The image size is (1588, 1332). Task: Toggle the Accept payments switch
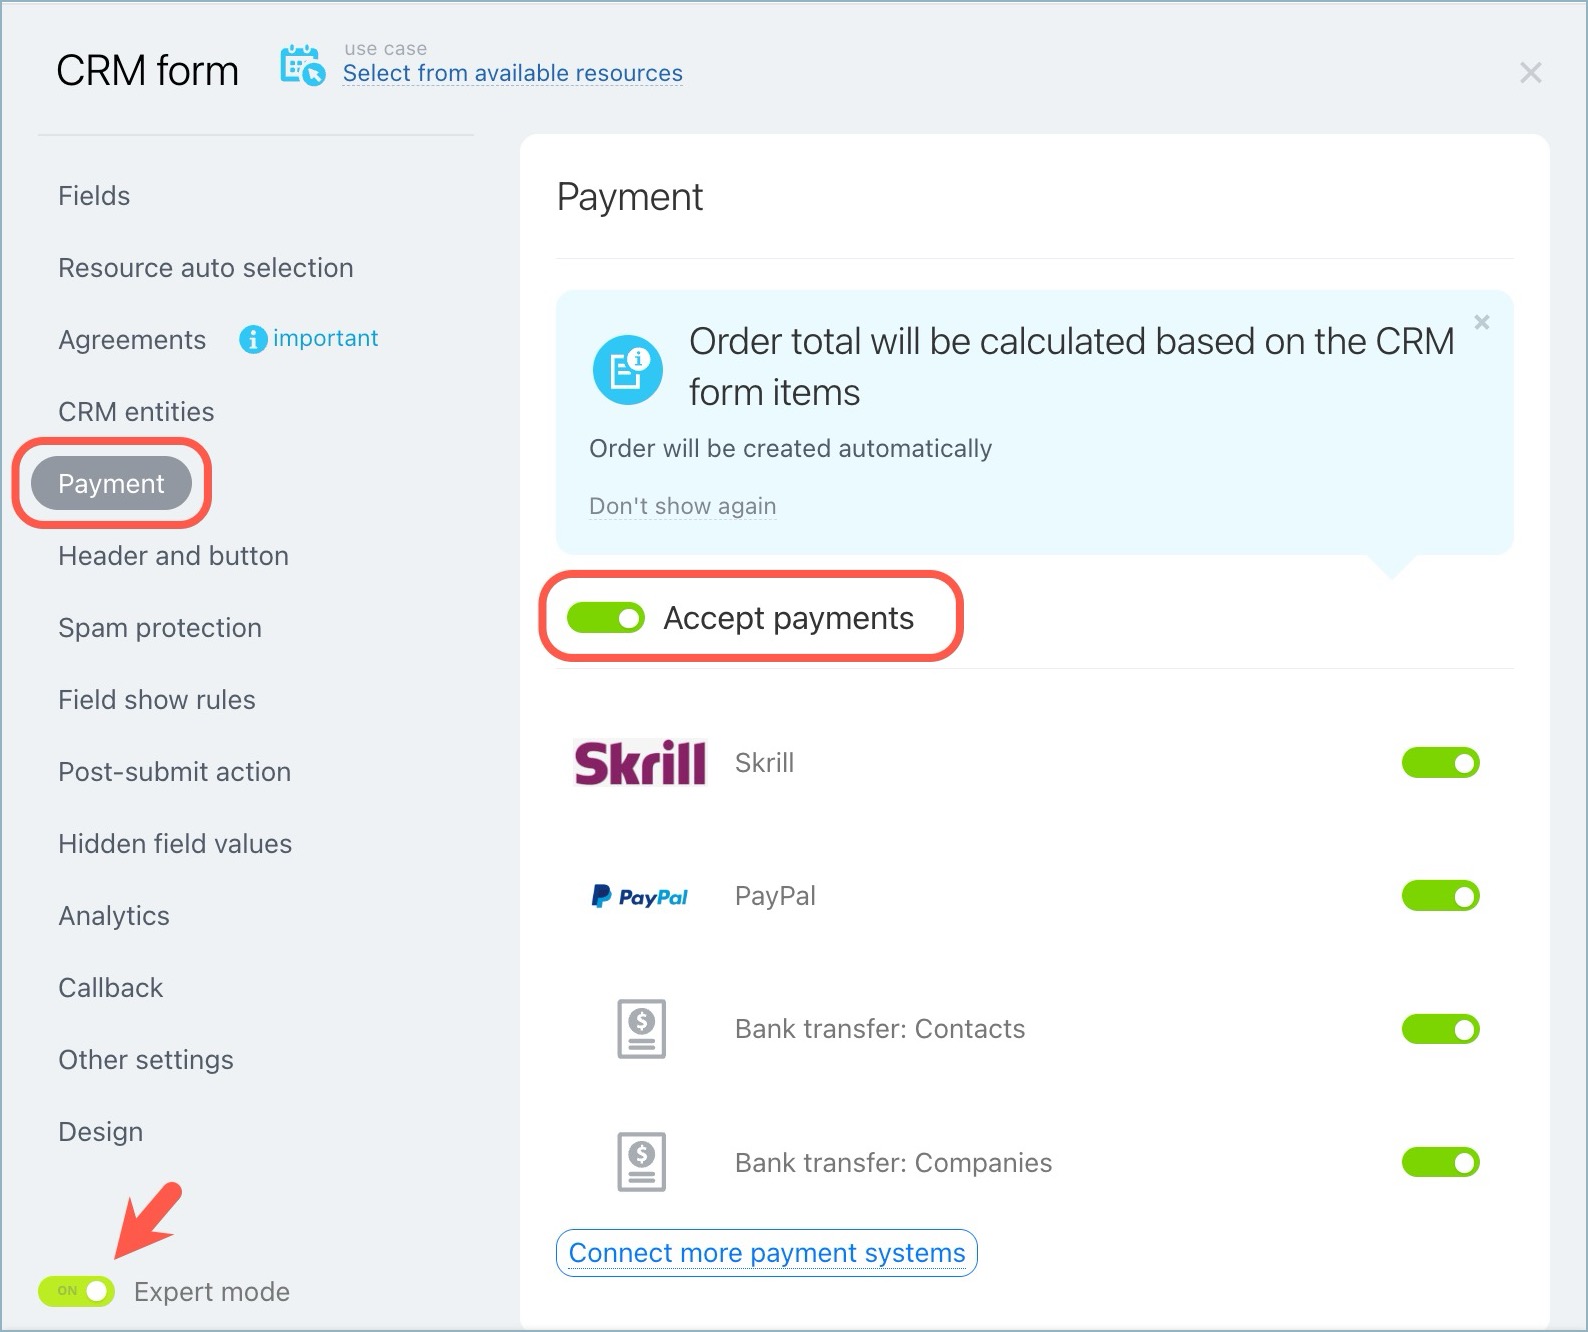pos(605,619)
